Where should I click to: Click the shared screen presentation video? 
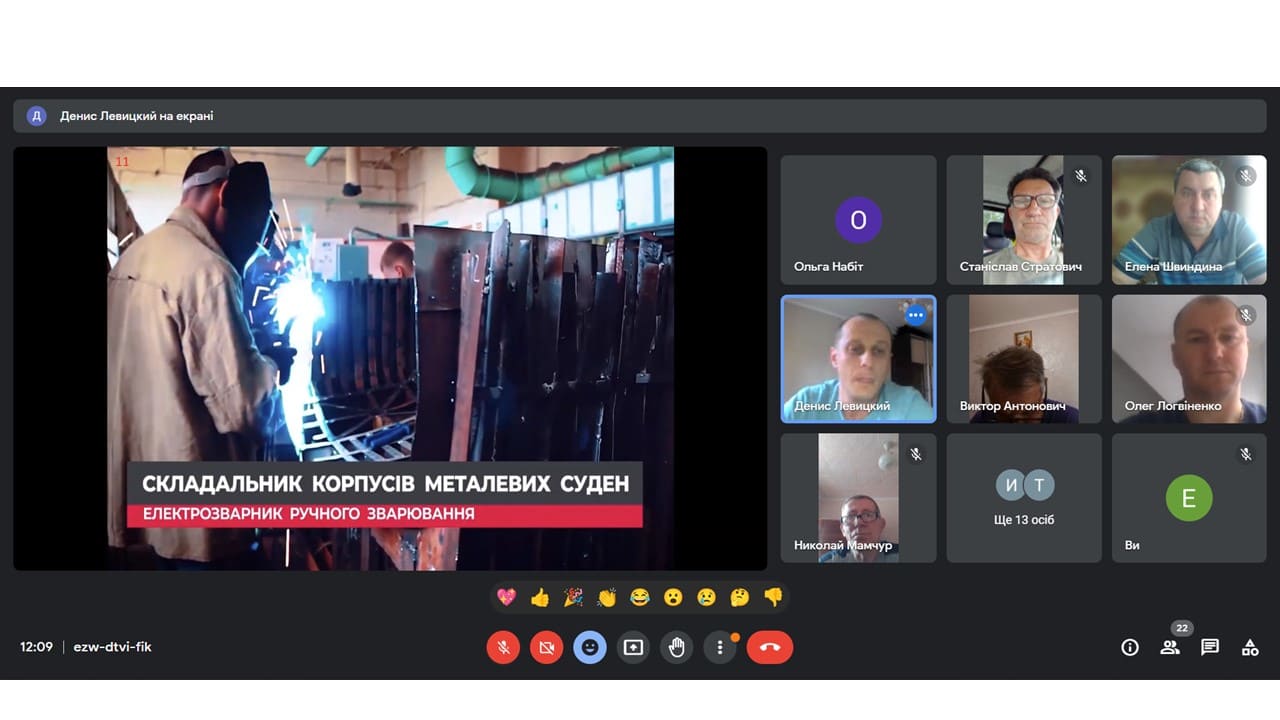click(390, 358)
